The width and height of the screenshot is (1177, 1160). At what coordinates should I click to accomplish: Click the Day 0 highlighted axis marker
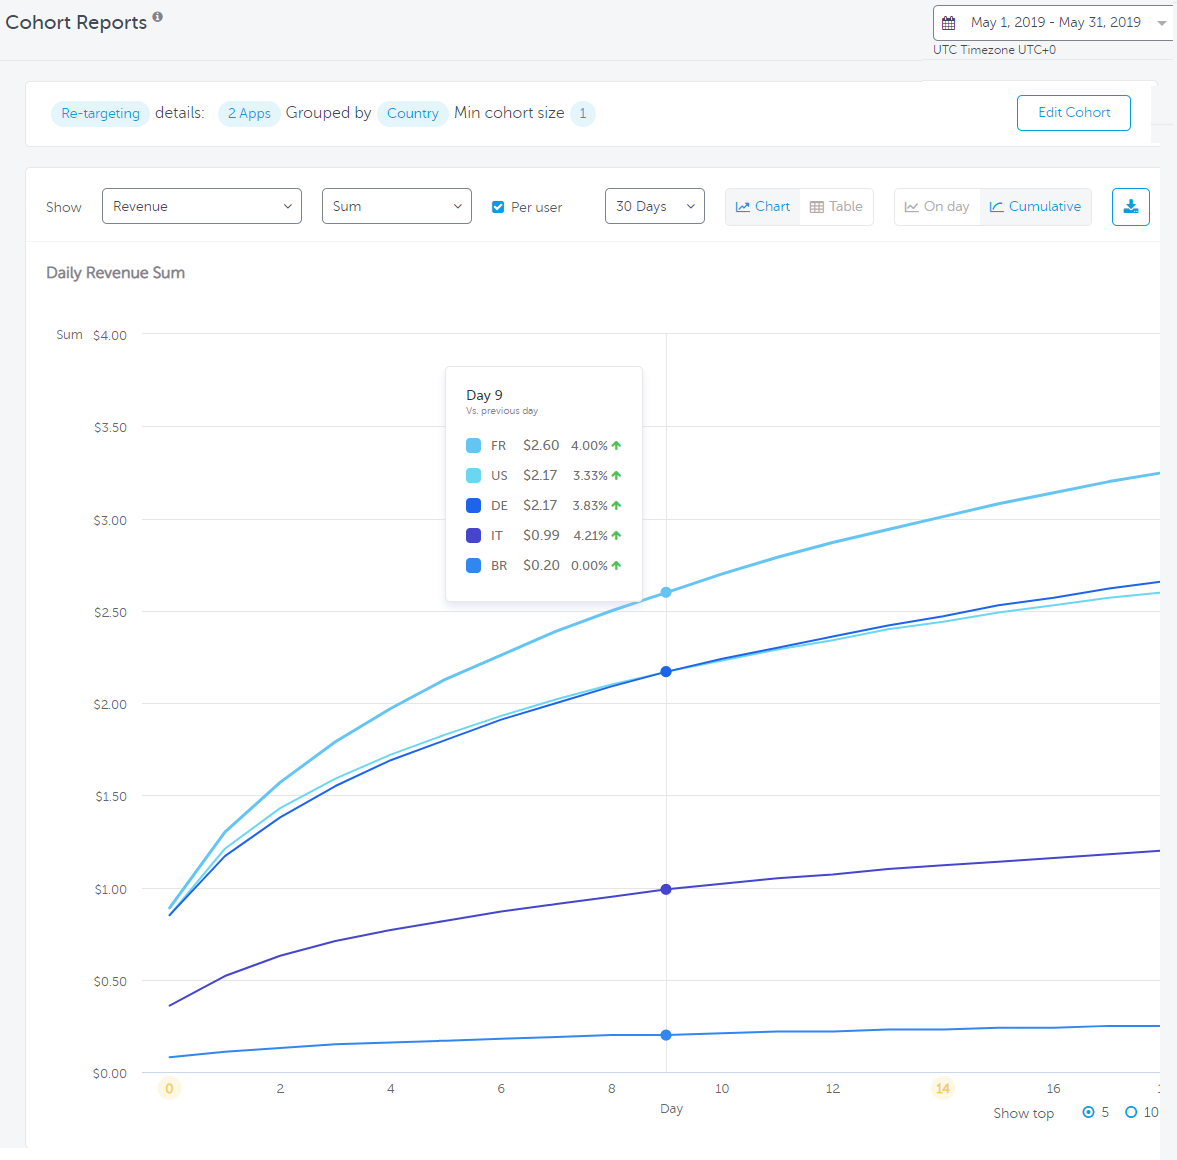click(x=169, y=1088)
